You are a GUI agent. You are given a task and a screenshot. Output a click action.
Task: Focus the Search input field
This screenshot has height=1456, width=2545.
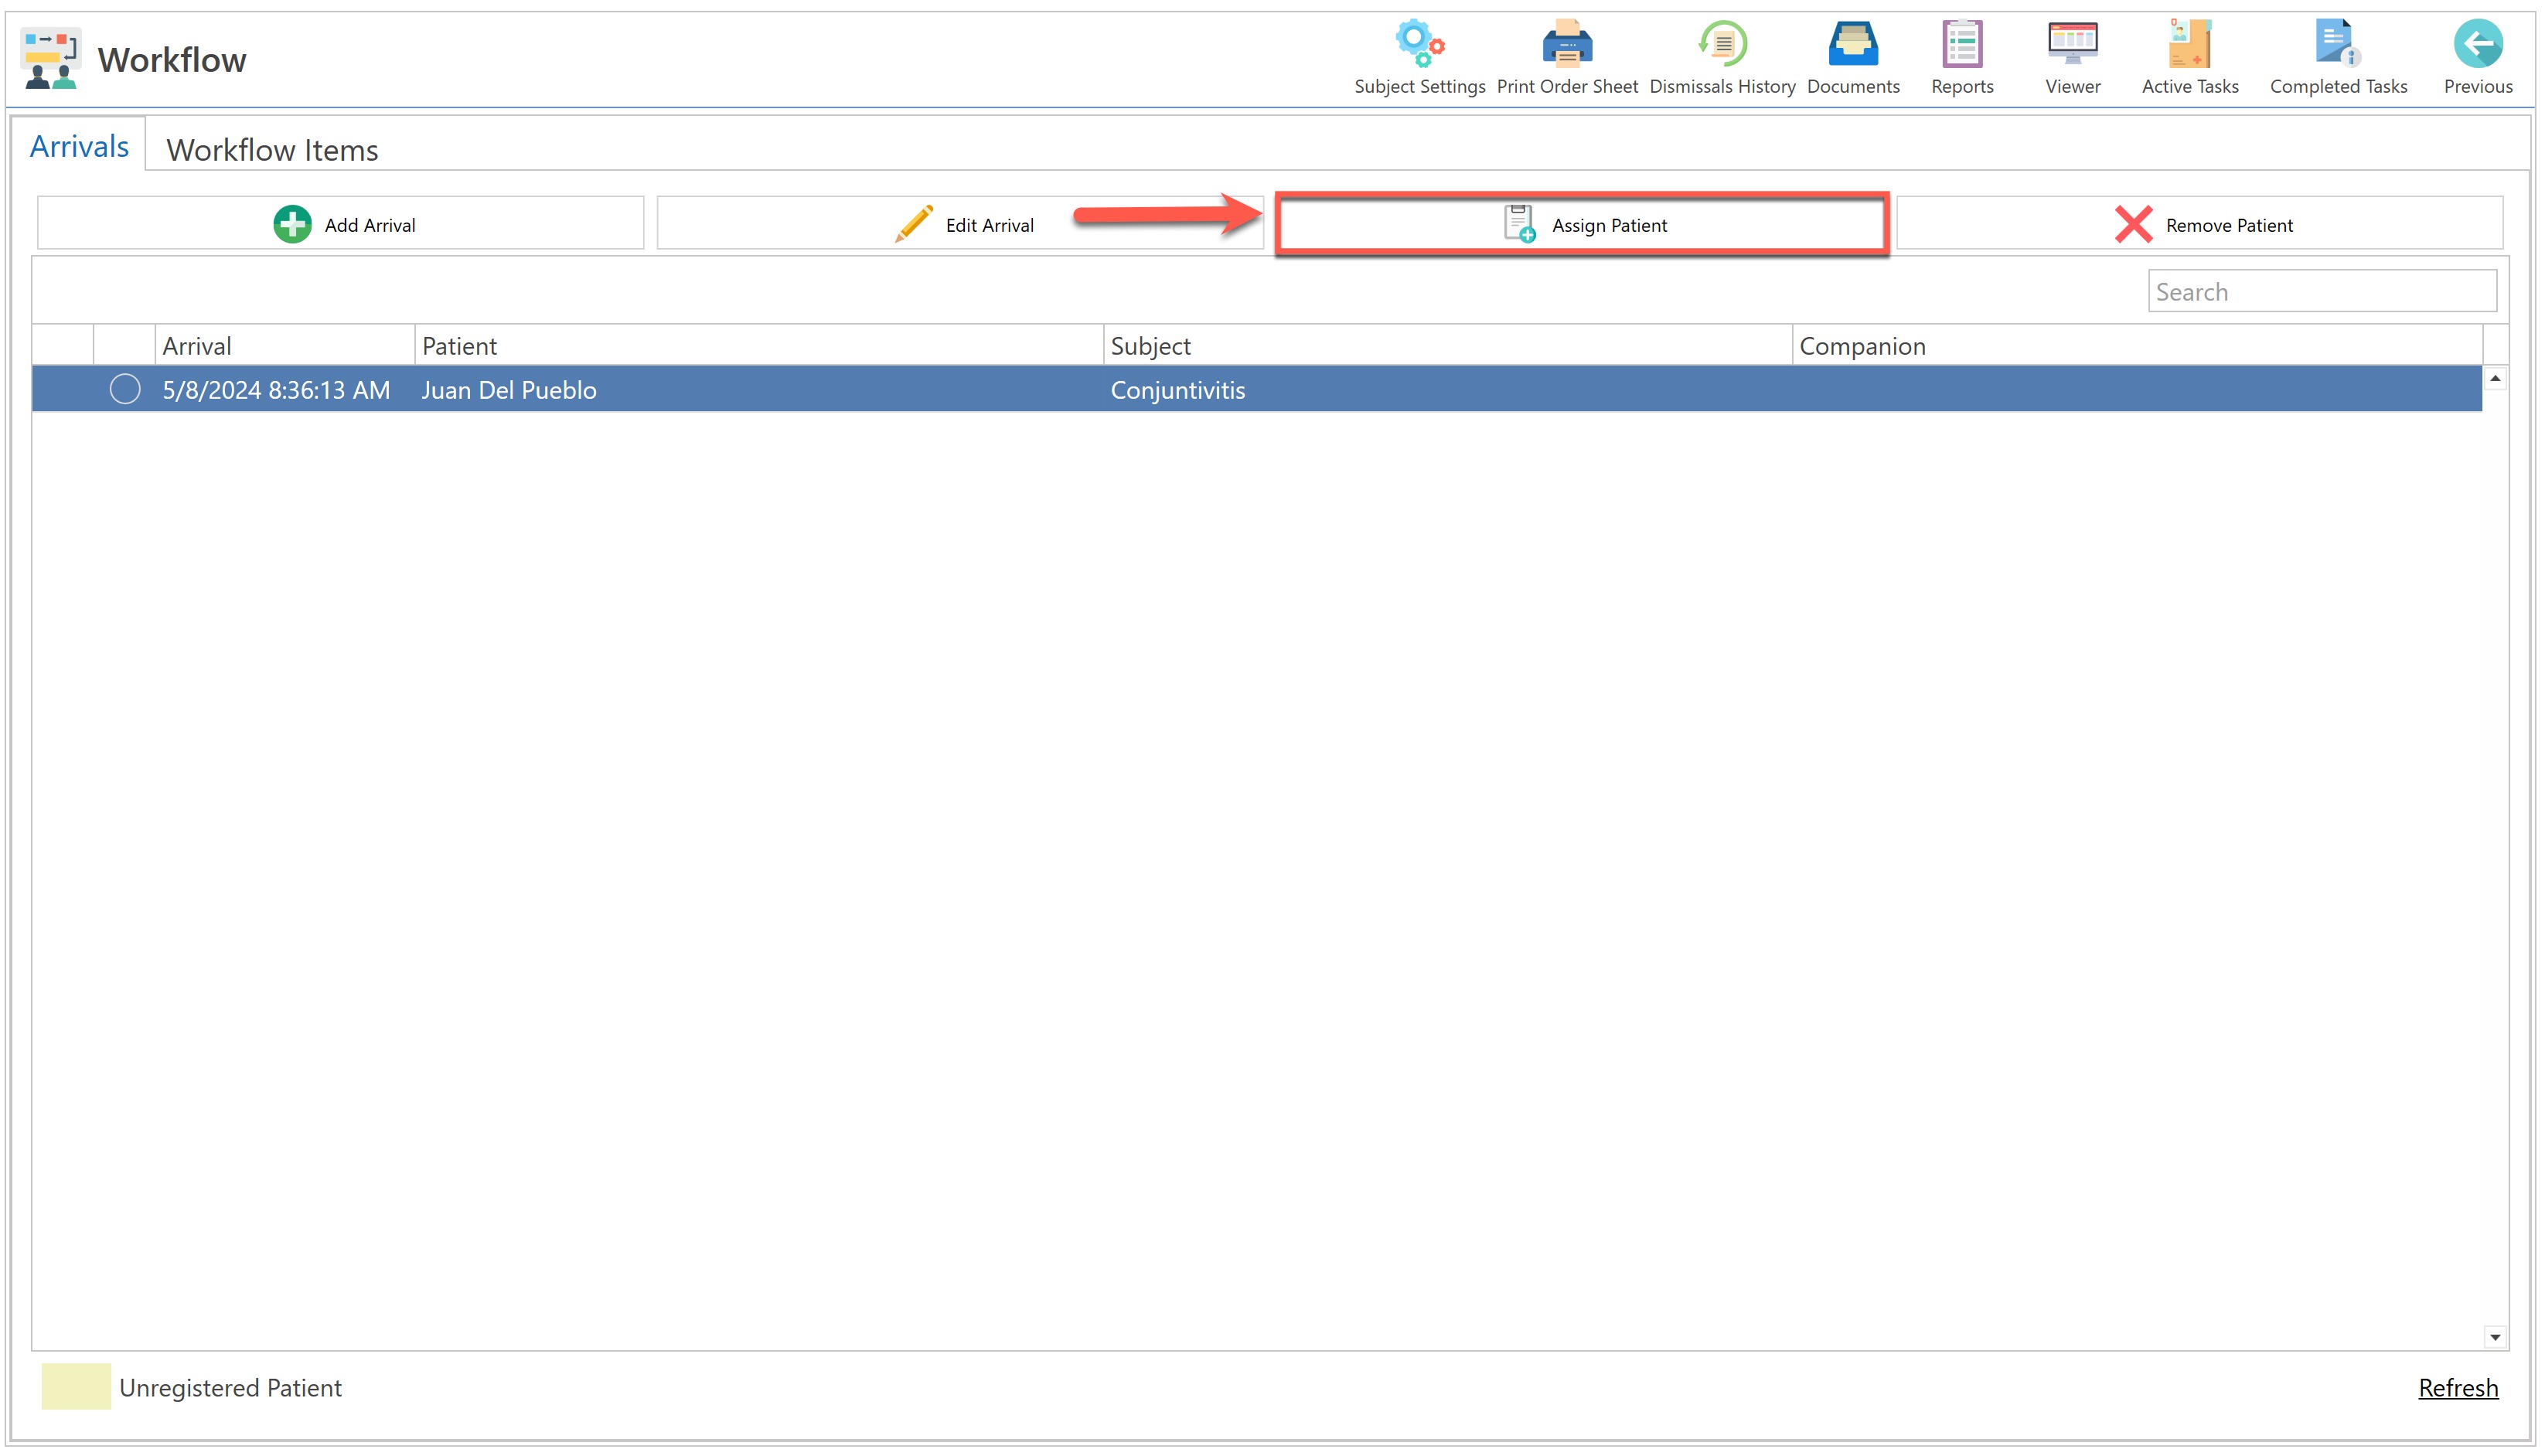[x=2321, y=292]
